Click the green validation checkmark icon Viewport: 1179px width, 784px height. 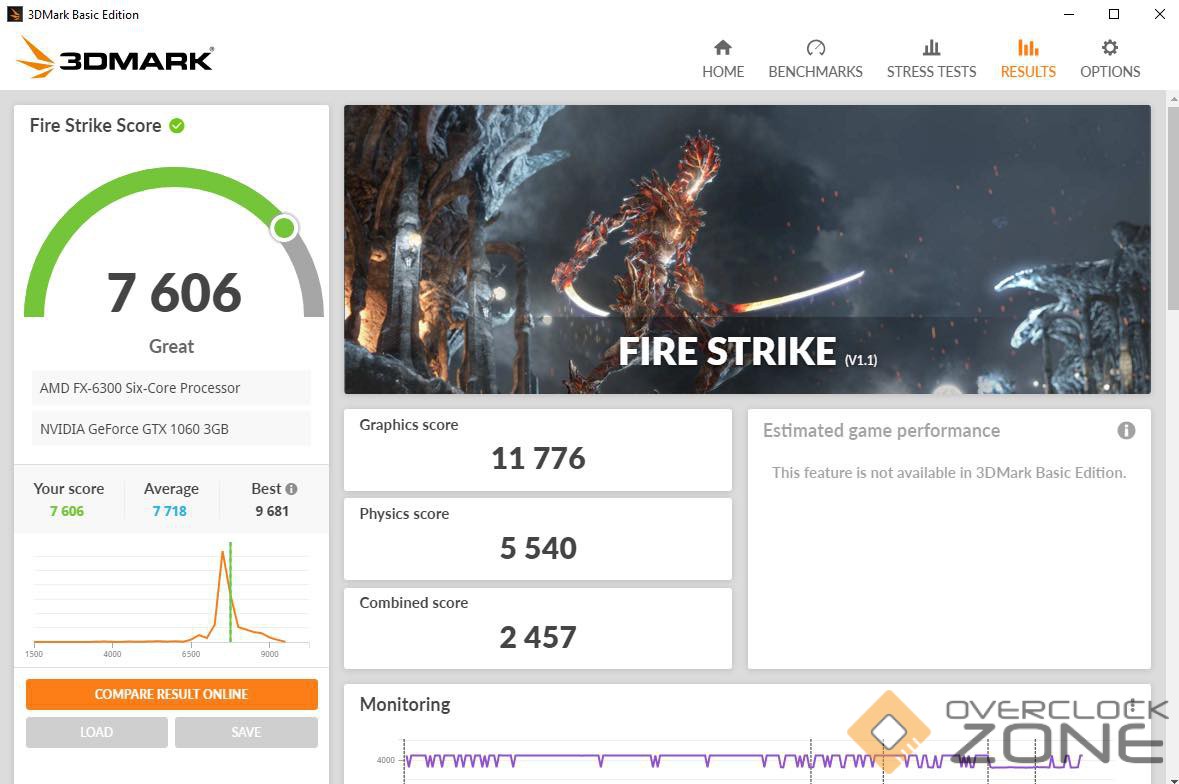tap(177, 126)
